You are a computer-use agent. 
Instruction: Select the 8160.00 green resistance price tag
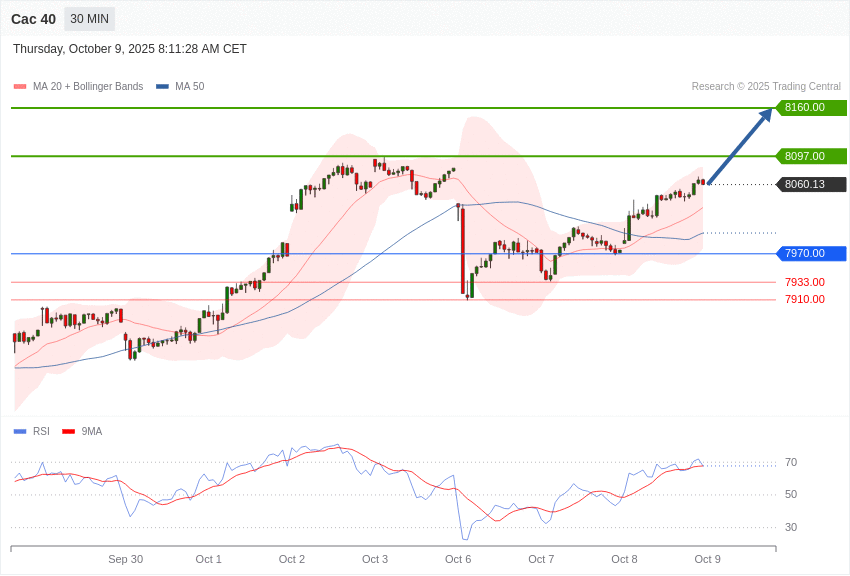point(810,108)
